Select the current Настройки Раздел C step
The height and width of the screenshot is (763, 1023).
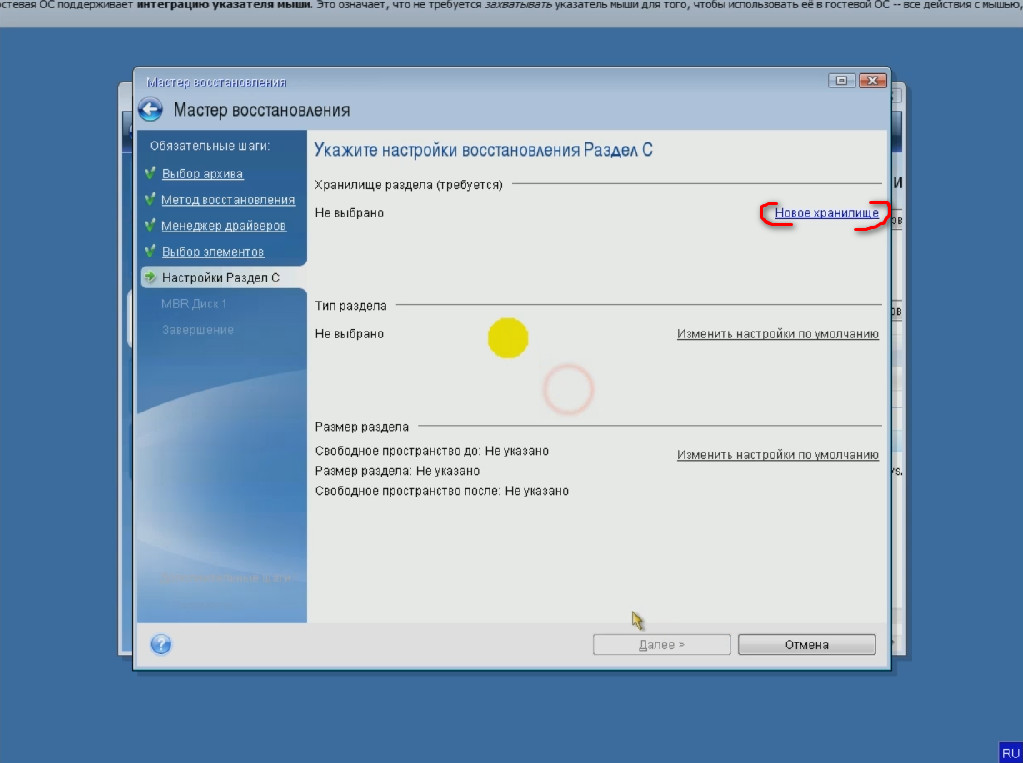220,277
